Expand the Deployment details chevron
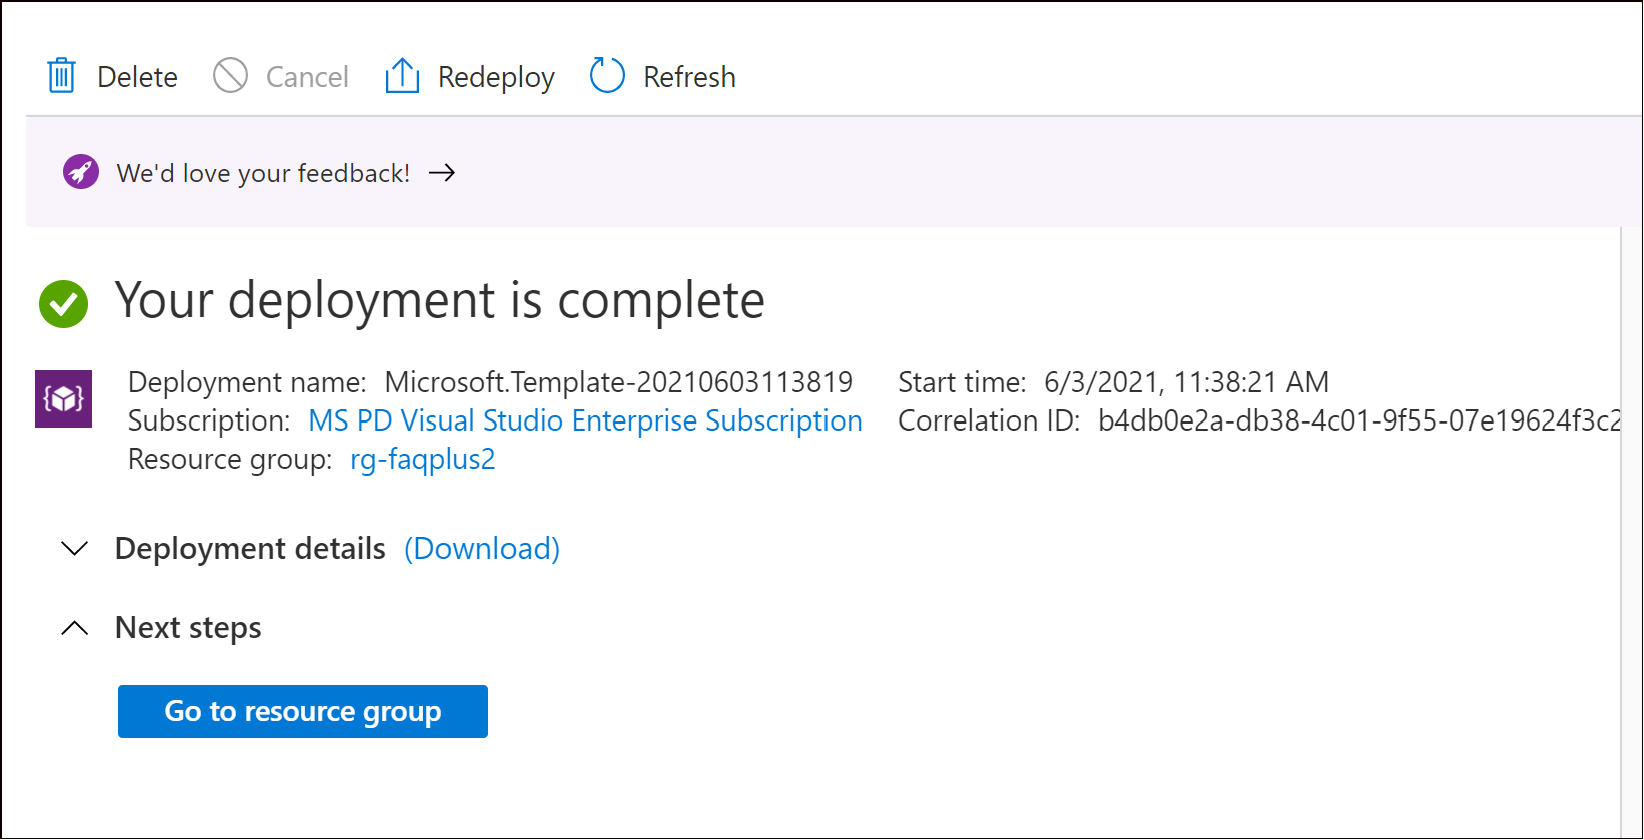Image resolution: width=1644 pixels, height=840 pixels. click(x=75, y=548)
